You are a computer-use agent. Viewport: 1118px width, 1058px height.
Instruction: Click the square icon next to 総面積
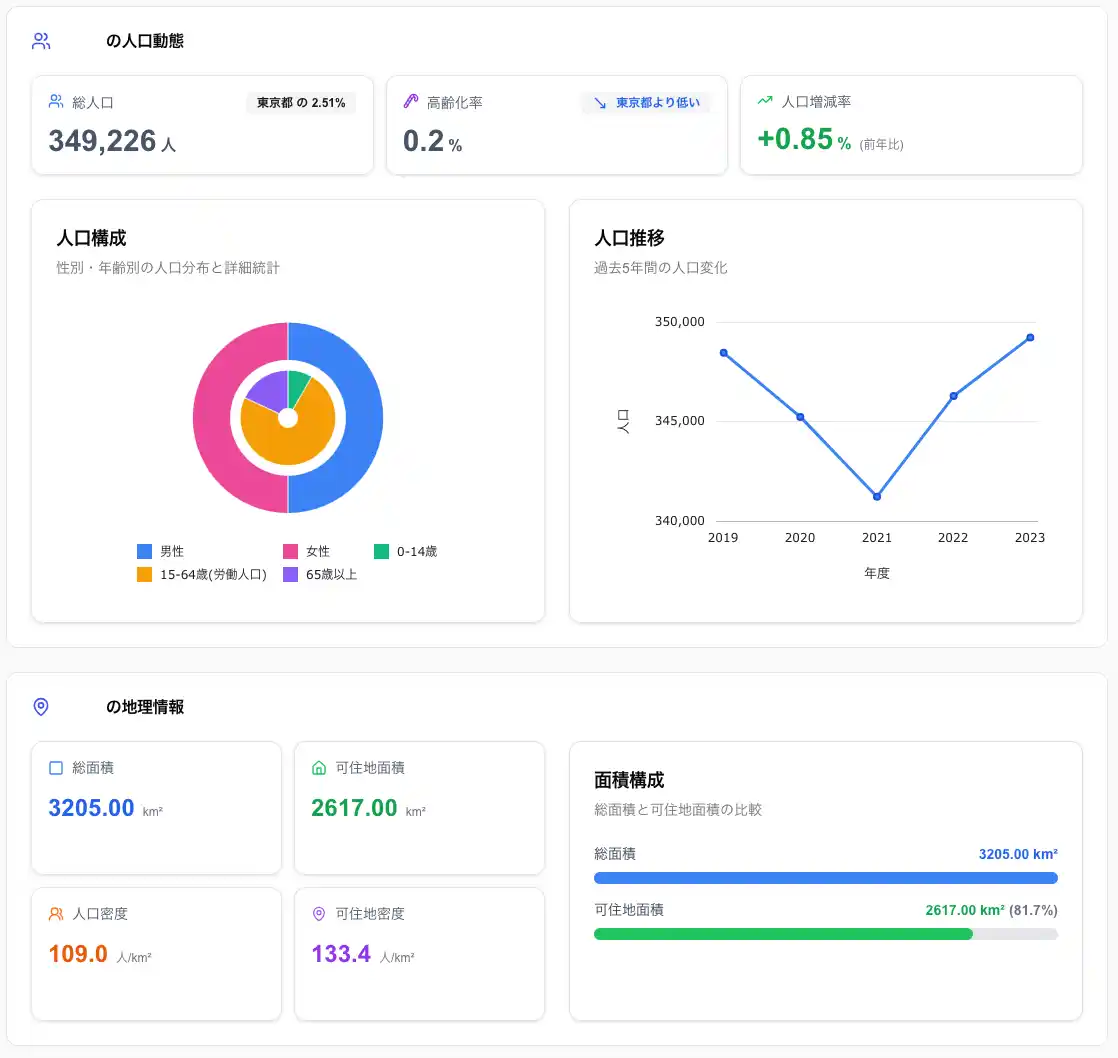click(56, 768)
